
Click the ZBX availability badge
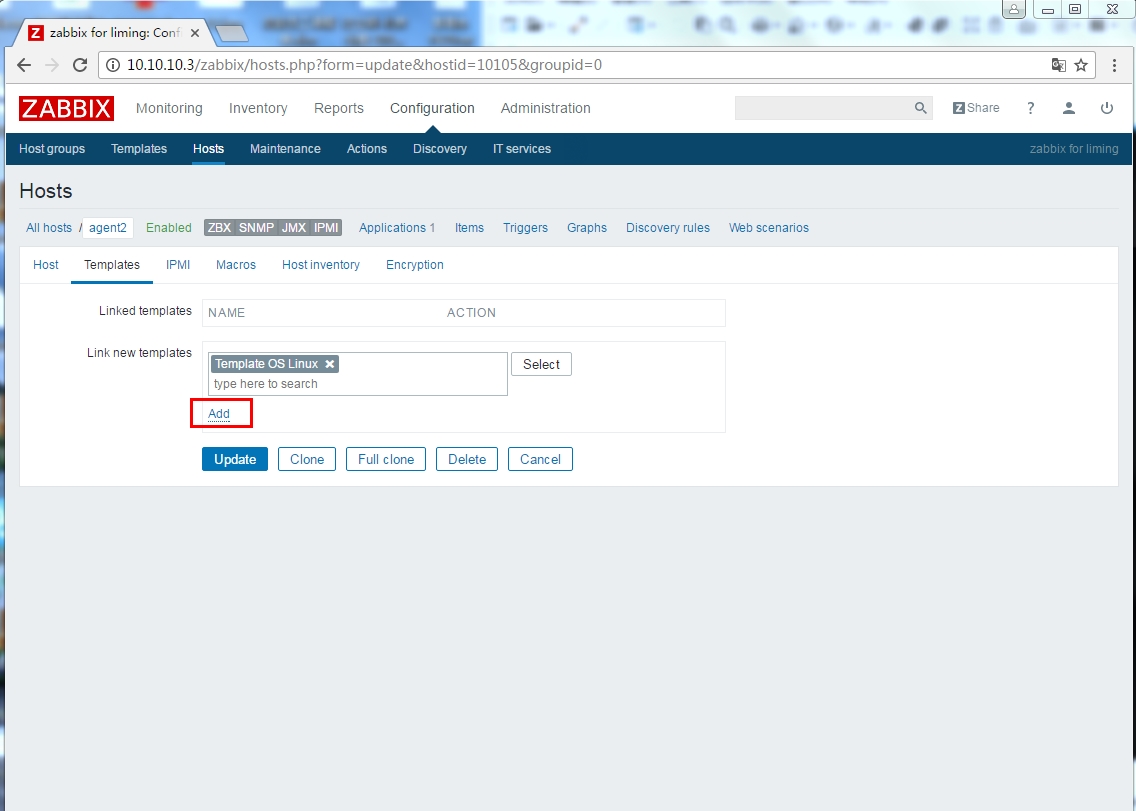coord(219,228)
